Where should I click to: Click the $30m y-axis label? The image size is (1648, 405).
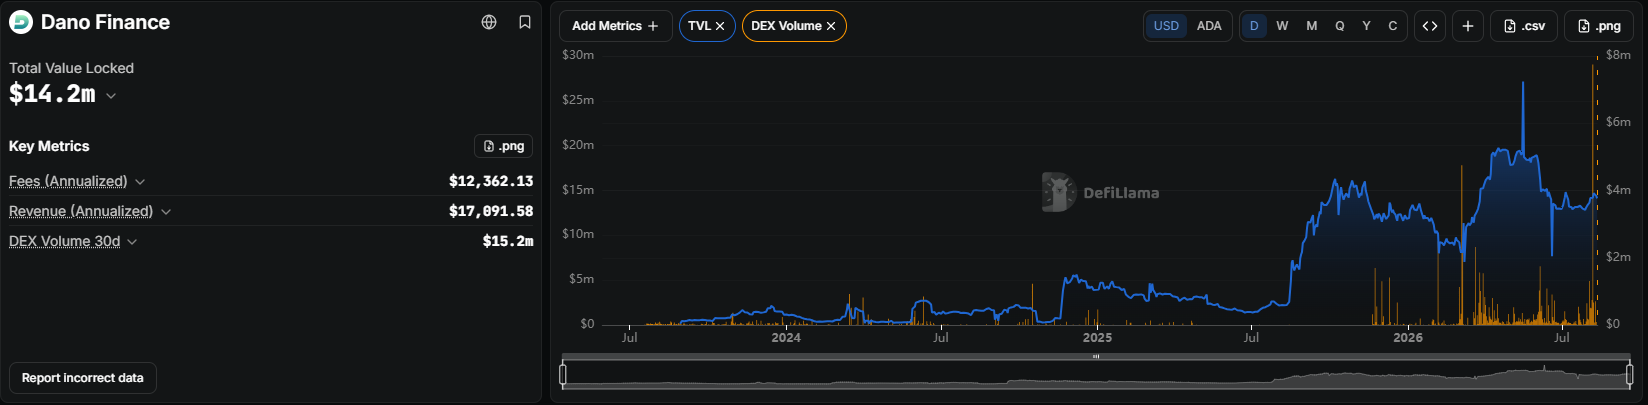(578, 55)
